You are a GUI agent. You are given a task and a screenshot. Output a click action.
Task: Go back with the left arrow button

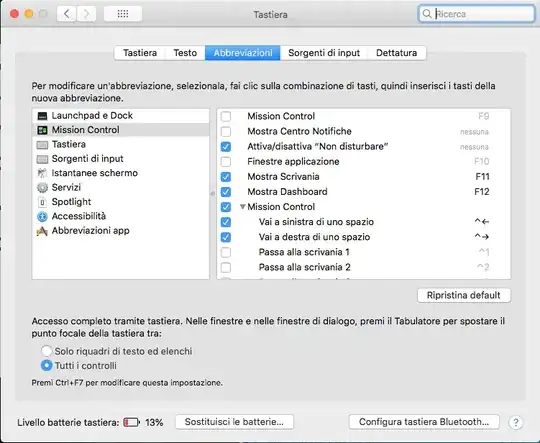pyautogui.click(x=66, y=14)
